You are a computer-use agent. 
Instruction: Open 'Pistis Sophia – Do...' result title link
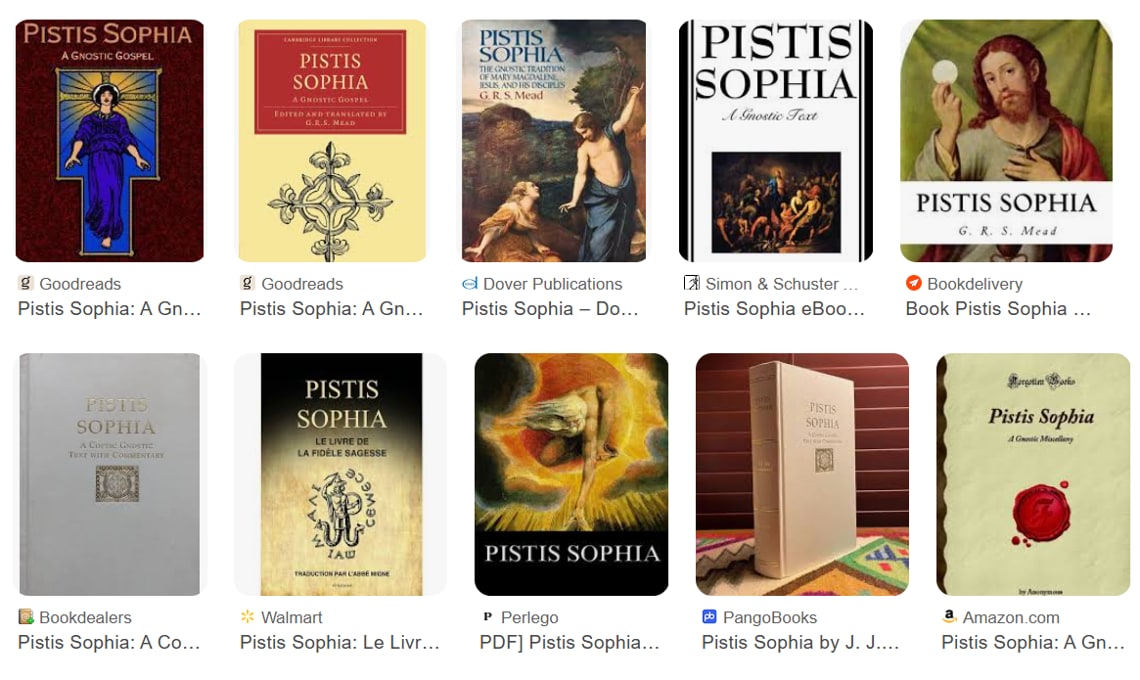550,309
